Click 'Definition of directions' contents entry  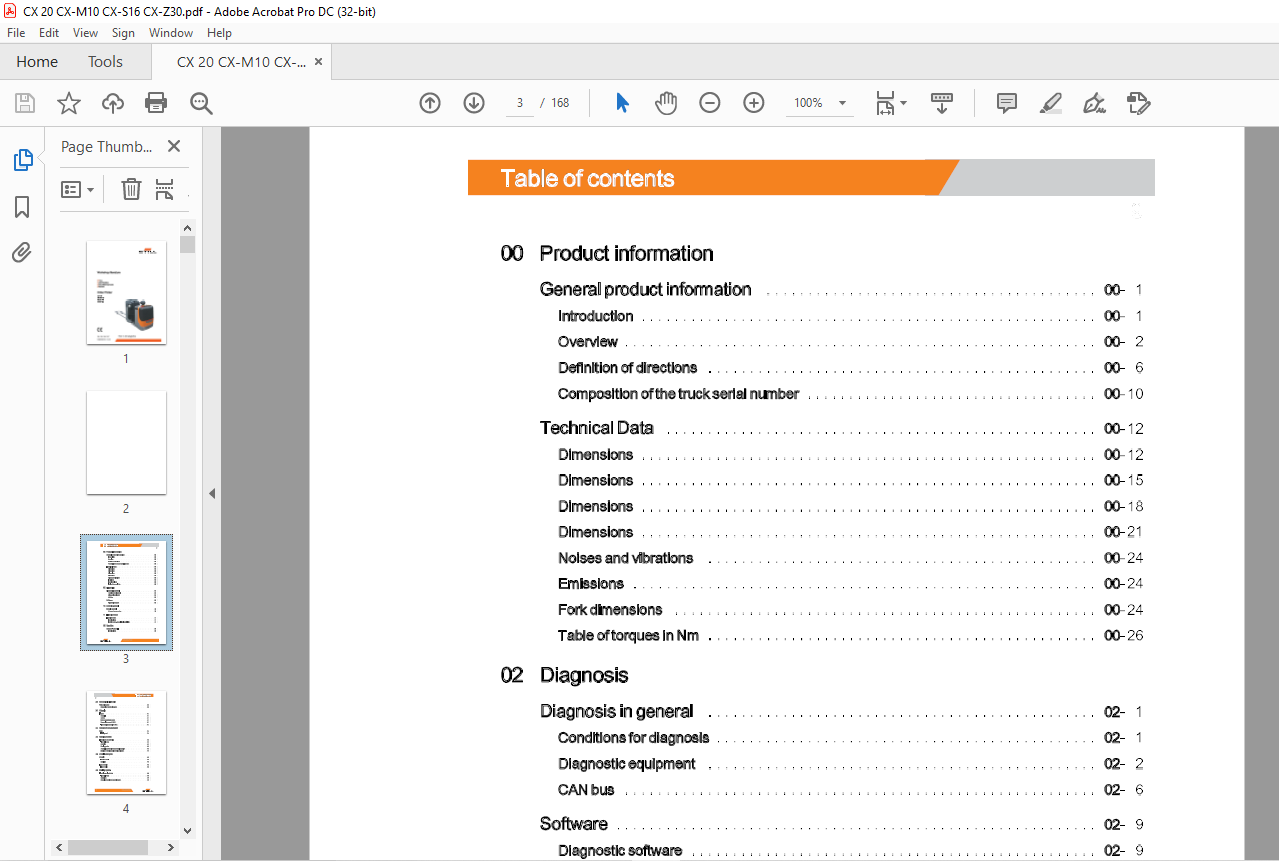pyautogui.click(x=627, y=368)
